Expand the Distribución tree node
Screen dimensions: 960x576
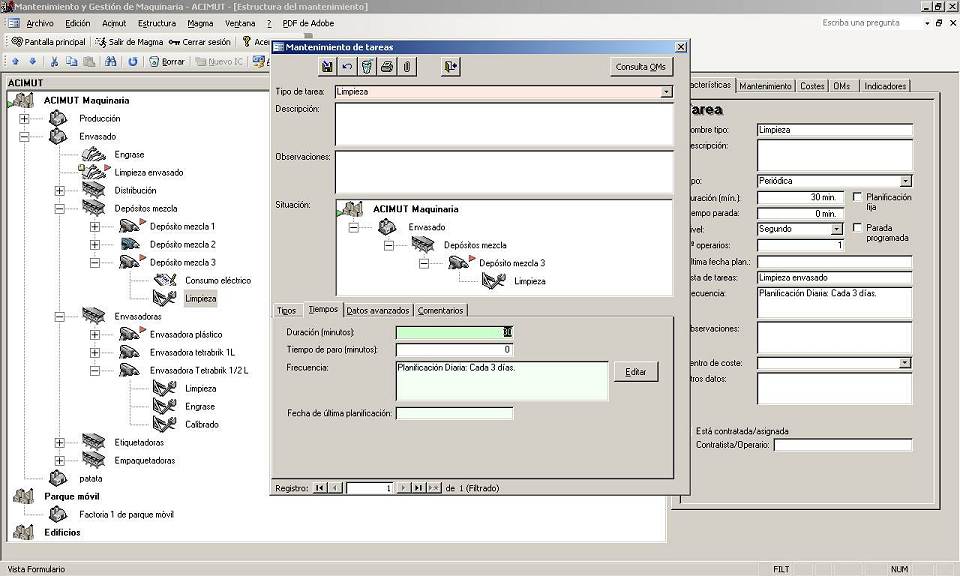pyautogui.click(x=59, y=190)
